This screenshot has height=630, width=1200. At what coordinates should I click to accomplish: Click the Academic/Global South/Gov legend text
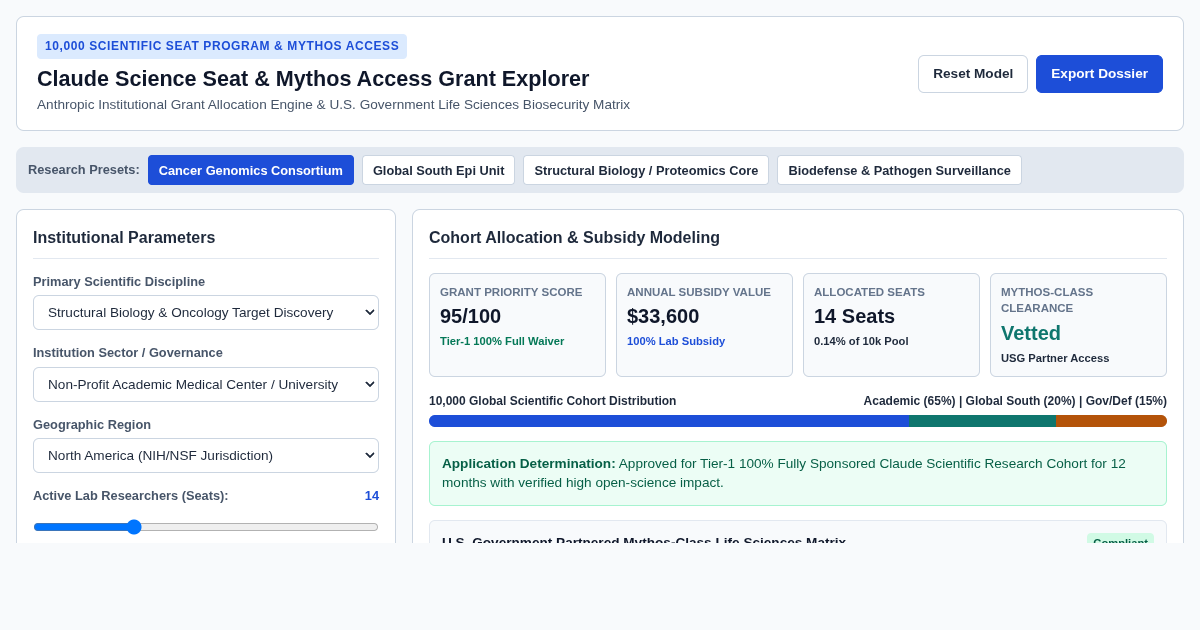[x=1015, y=401]
